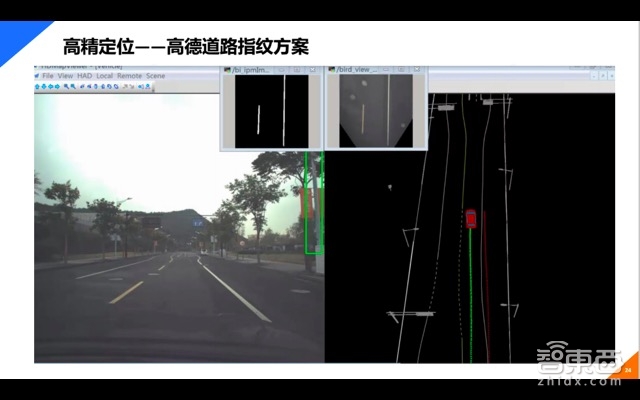
Task: Open the Local menu
Action: tap(104, 76)
